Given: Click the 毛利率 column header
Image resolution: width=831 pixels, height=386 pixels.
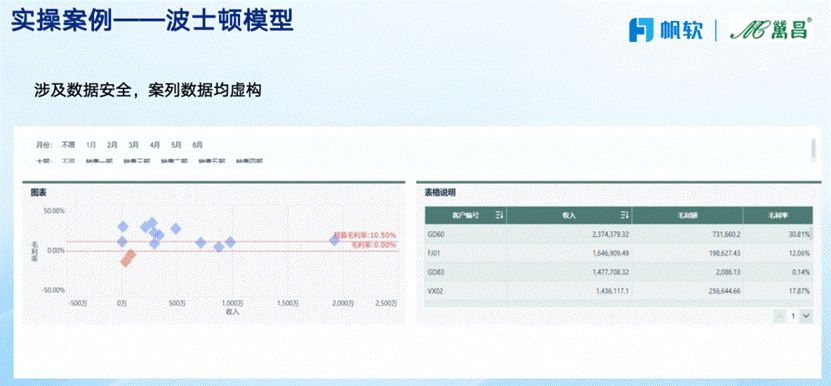Looking at the screenshot, I should [777, 215].
